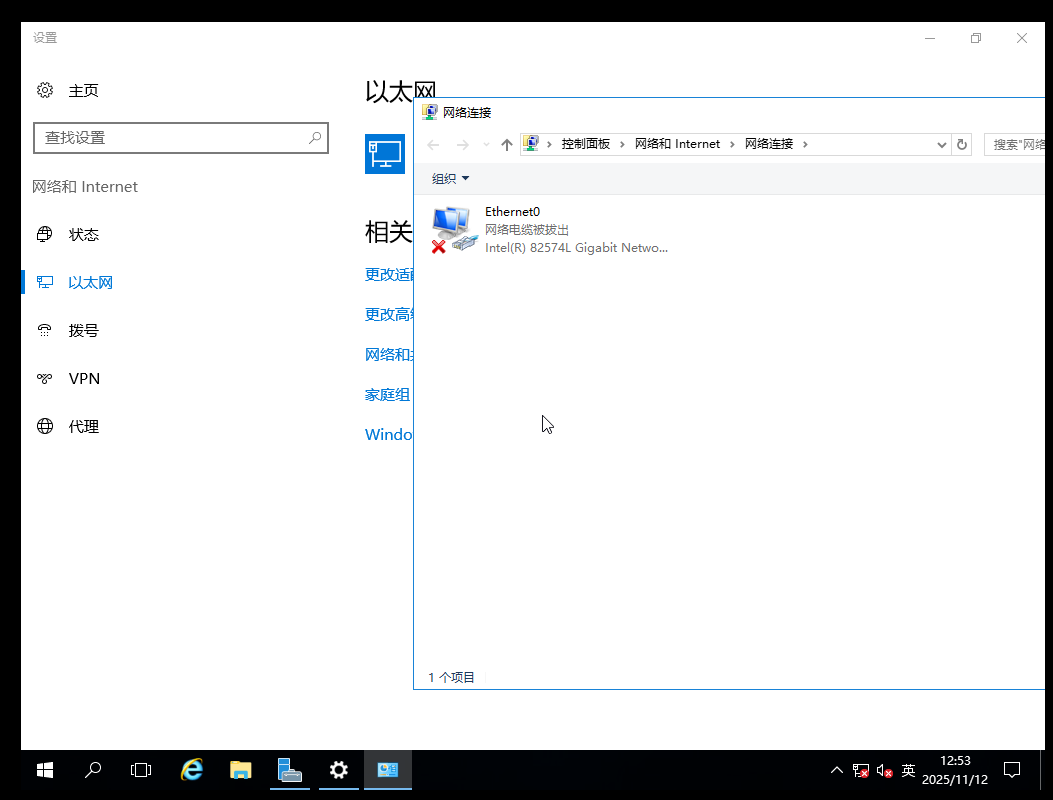Click the 英 input method indicator
Image resolution: width=1053 pixels, height=800 pixels.
(908, 770)
